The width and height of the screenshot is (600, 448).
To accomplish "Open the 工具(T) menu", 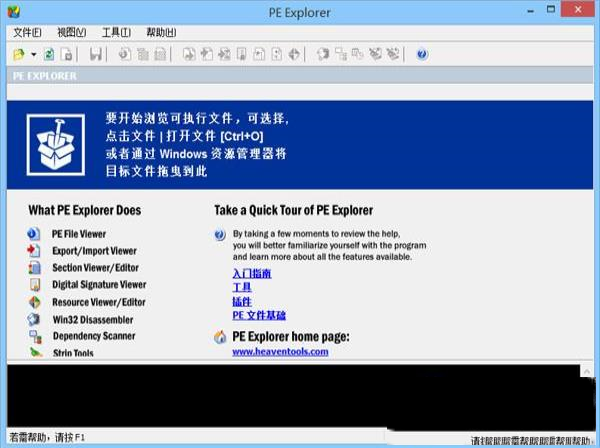I will click(x=116, y=33).
